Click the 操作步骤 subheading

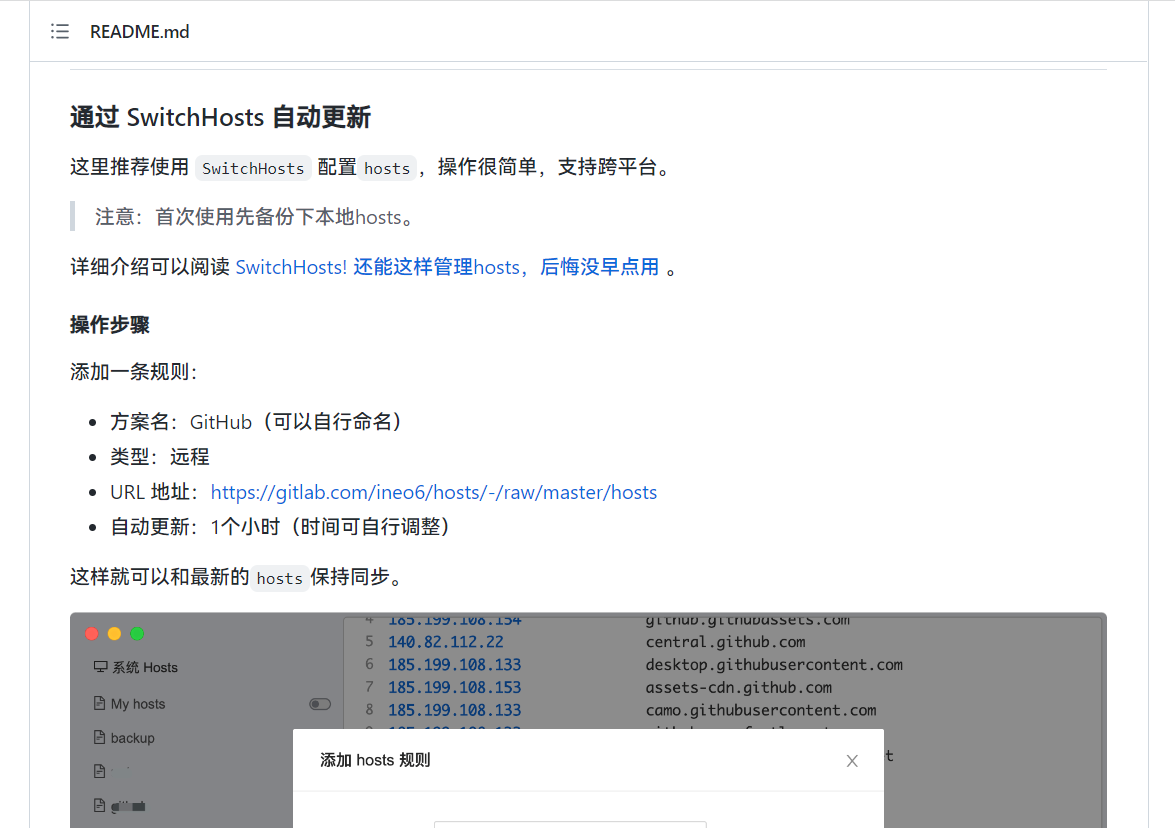[x=110, y=324]
